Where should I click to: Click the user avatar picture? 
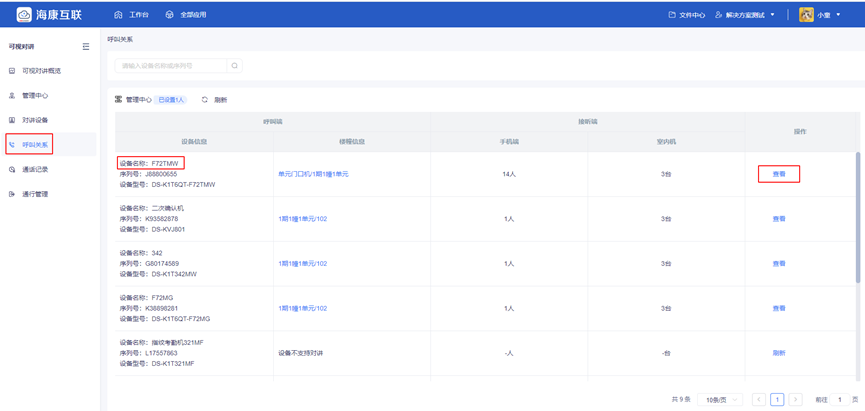point(806,15)
